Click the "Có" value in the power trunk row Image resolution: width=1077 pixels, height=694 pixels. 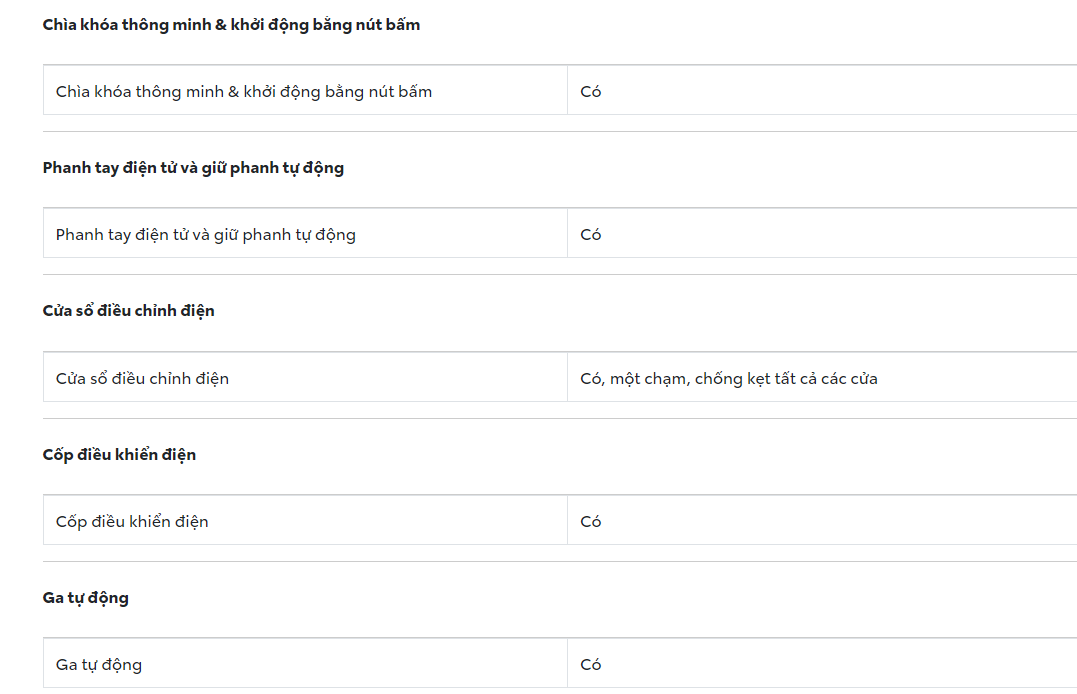tap(591, 522)
